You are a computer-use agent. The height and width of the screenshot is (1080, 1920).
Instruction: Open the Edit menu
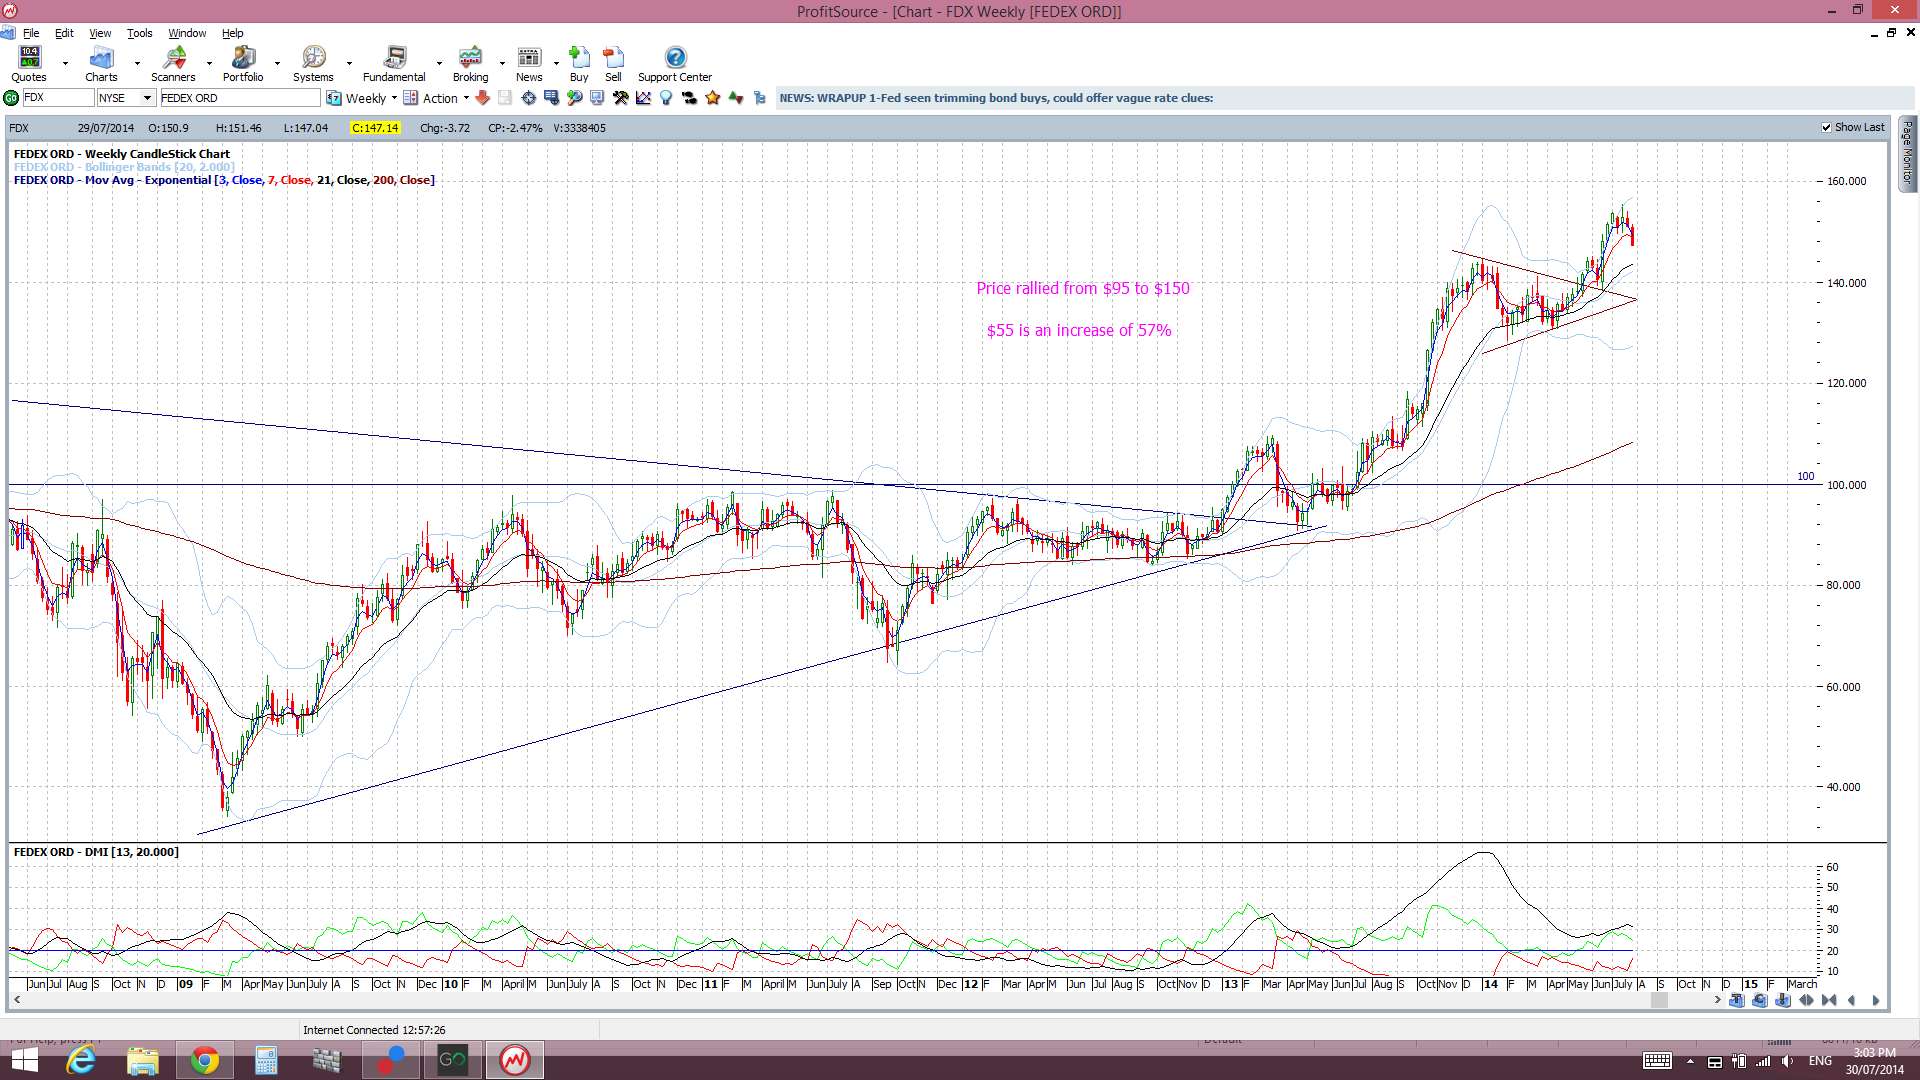tap(64, 33)
